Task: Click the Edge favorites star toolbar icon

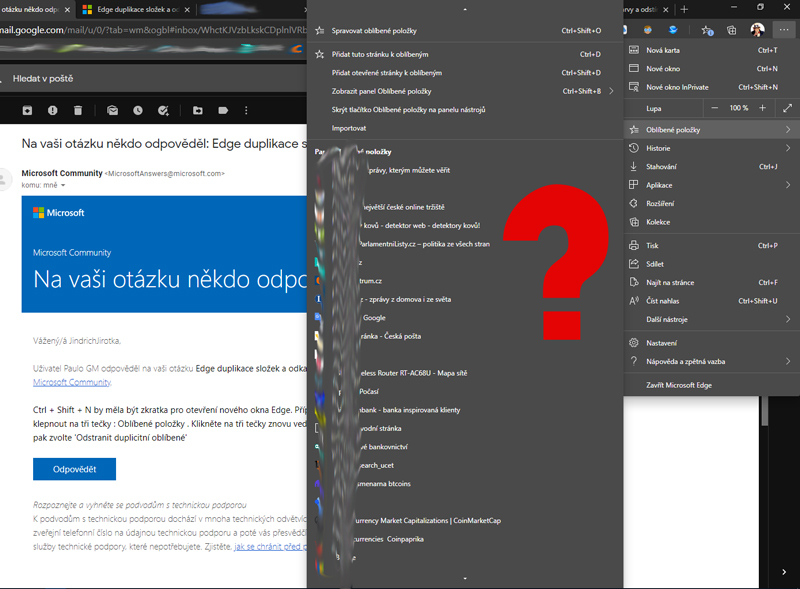Action: (707, 30)
